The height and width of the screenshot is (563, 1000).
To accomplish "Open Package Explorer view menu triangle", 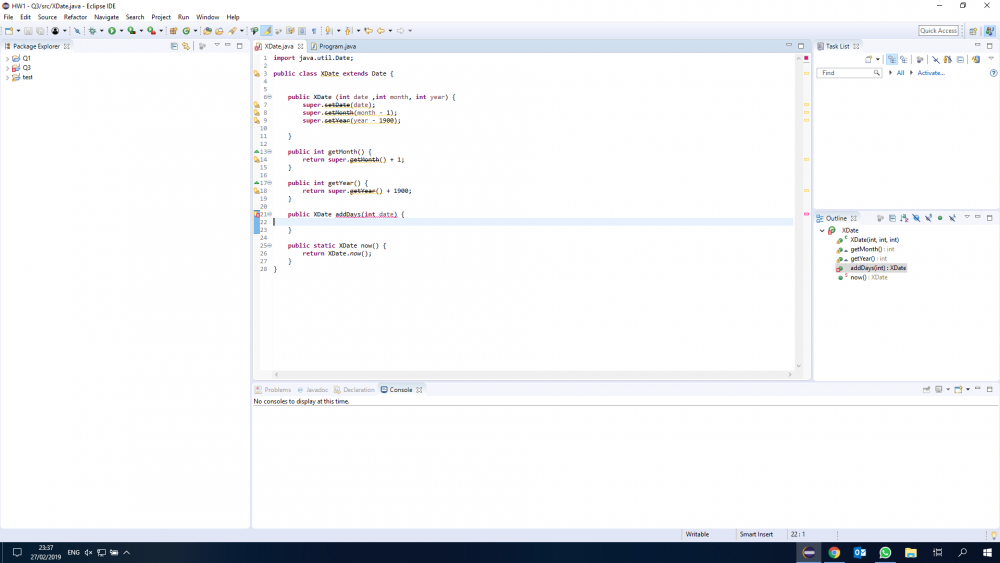I will pyautogui.click(x=217, y=45).
